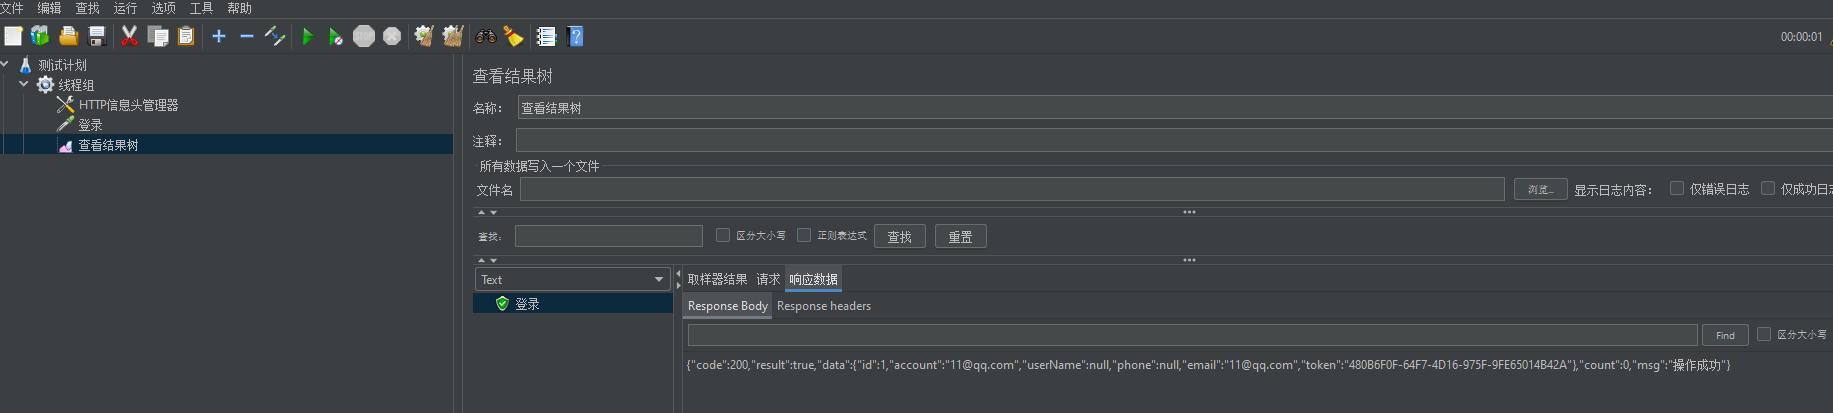
Task: Switch to the Response headers tab
Action: coord(824,306)
